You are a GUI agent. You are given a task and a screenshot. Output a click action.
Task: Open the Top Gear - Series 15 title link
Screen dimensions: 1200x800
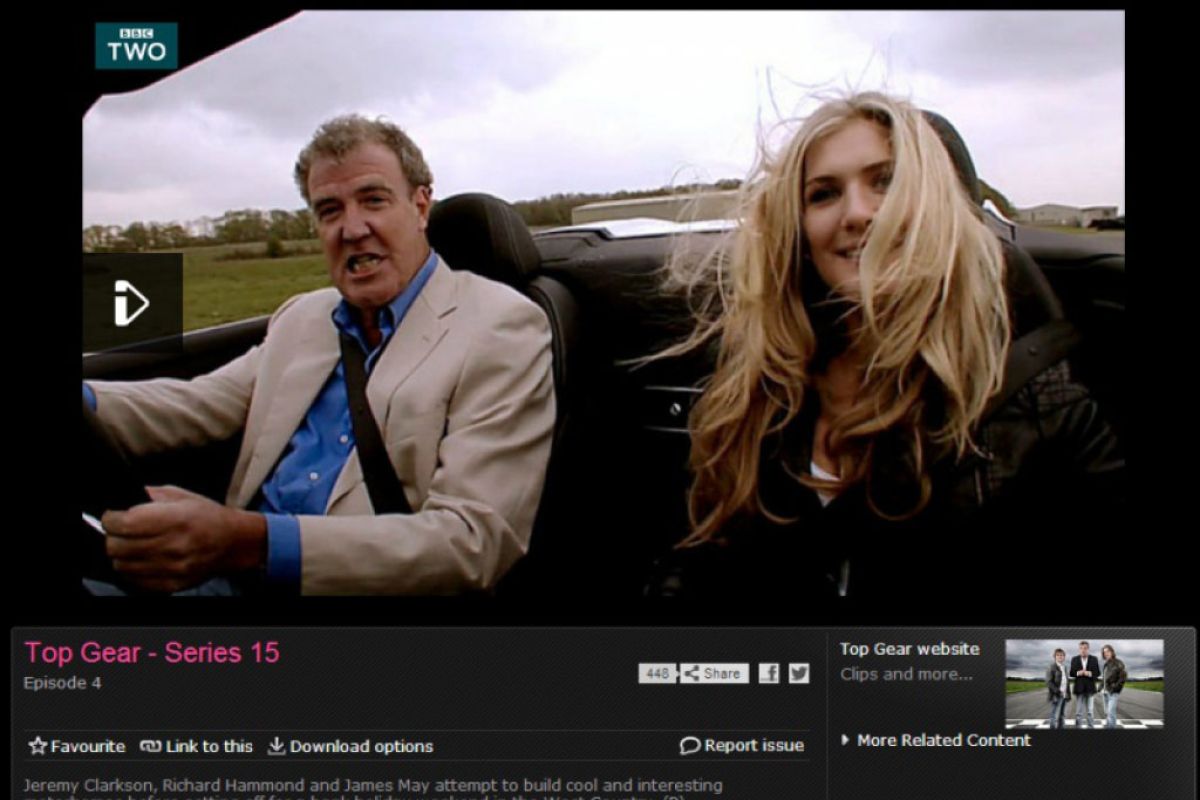click(152, 653)
